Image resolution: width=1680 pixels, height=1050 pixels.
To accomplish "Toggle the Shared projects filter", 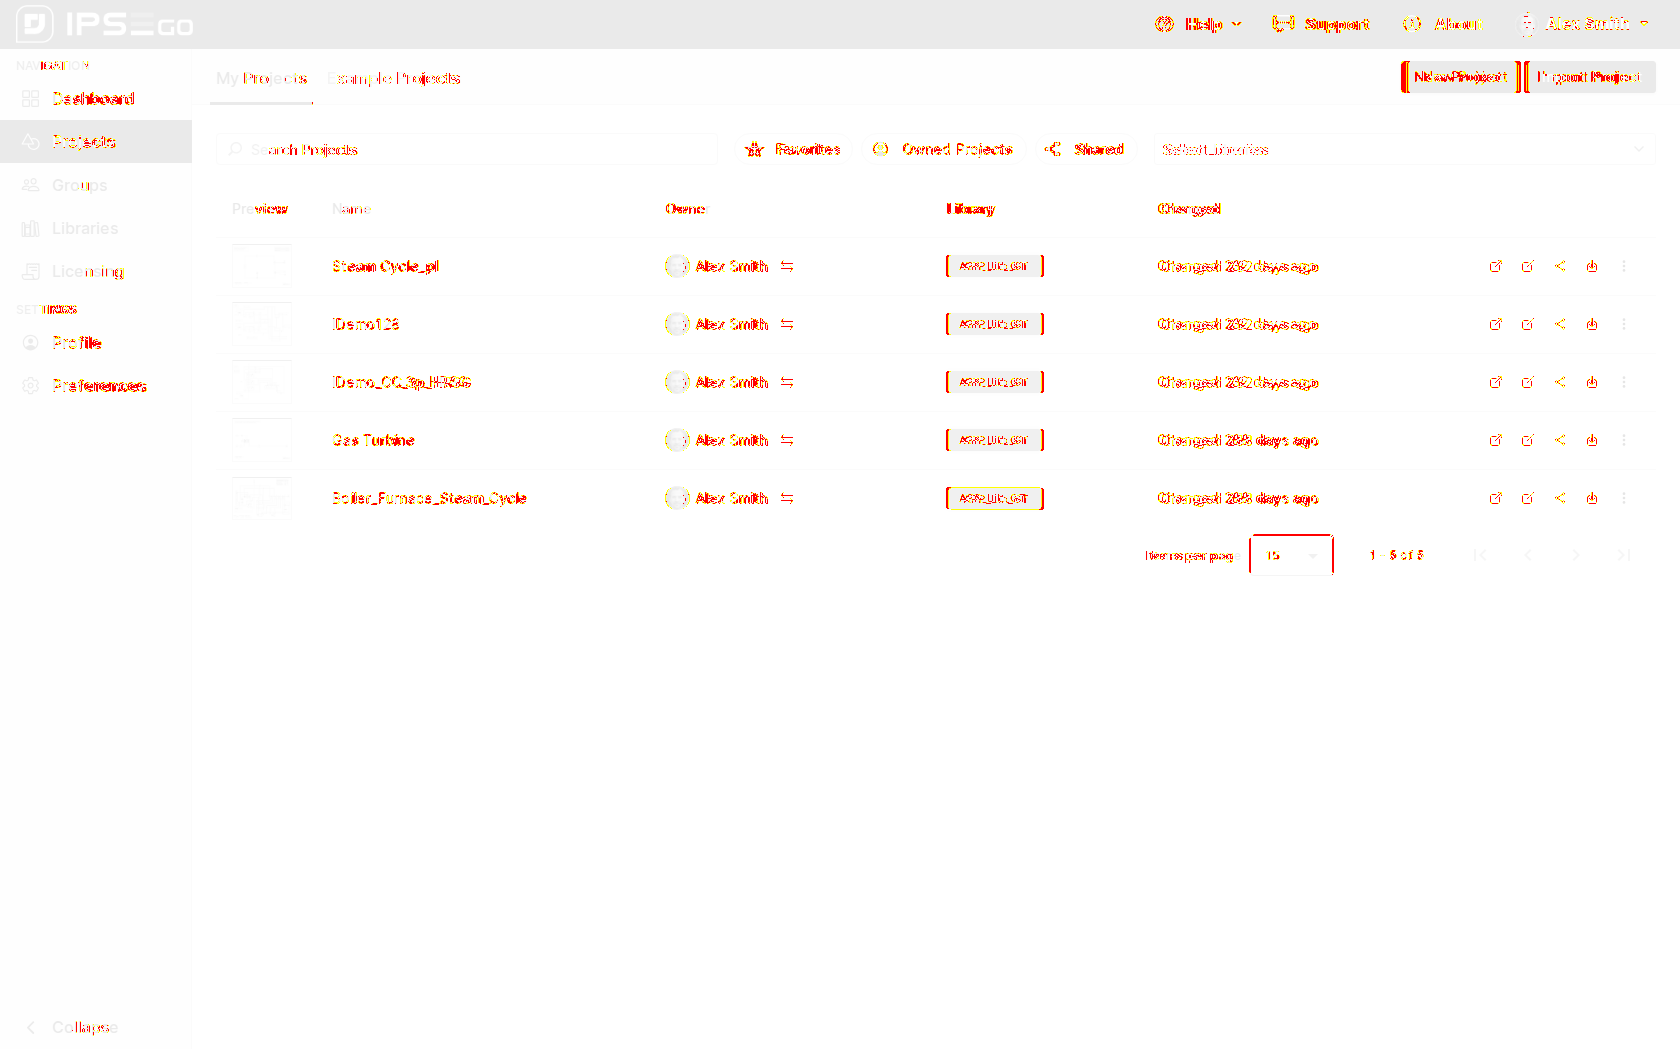I will (1085, 150).
